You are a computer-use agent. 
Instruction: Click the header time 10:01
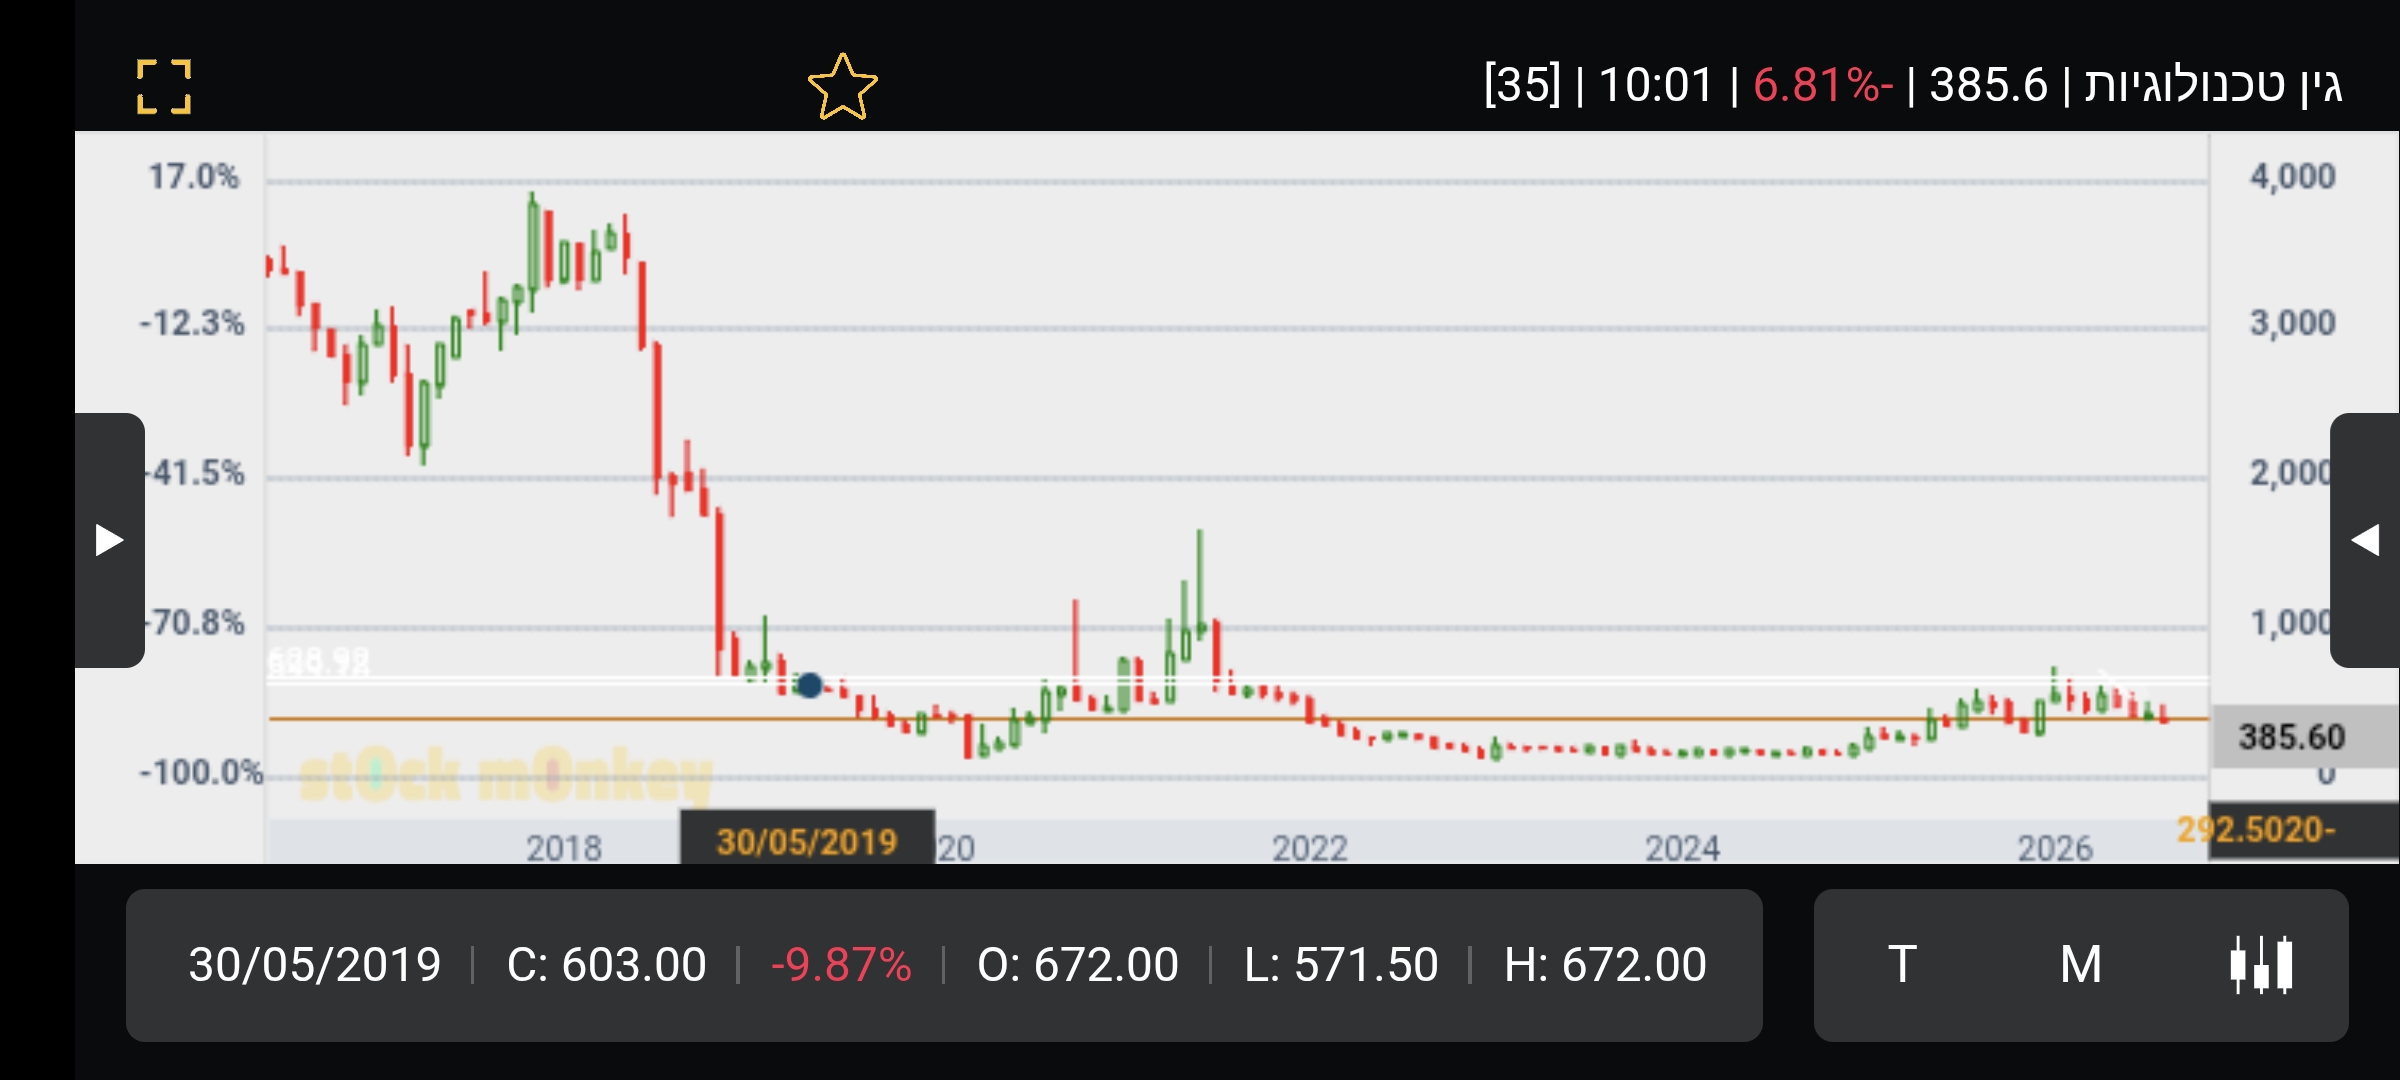[1656, 85]
